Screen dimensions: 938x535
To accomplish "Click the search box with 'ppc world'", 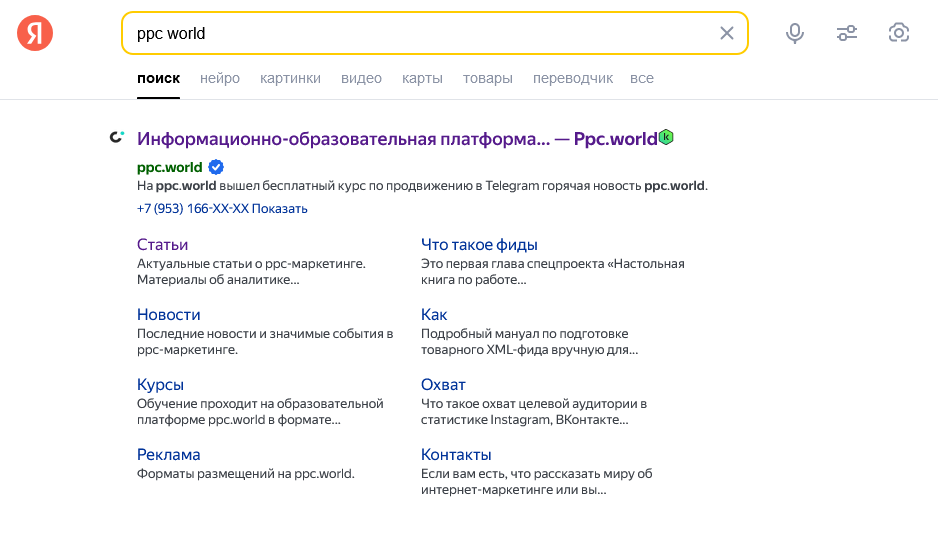I will tap(420, 33).
